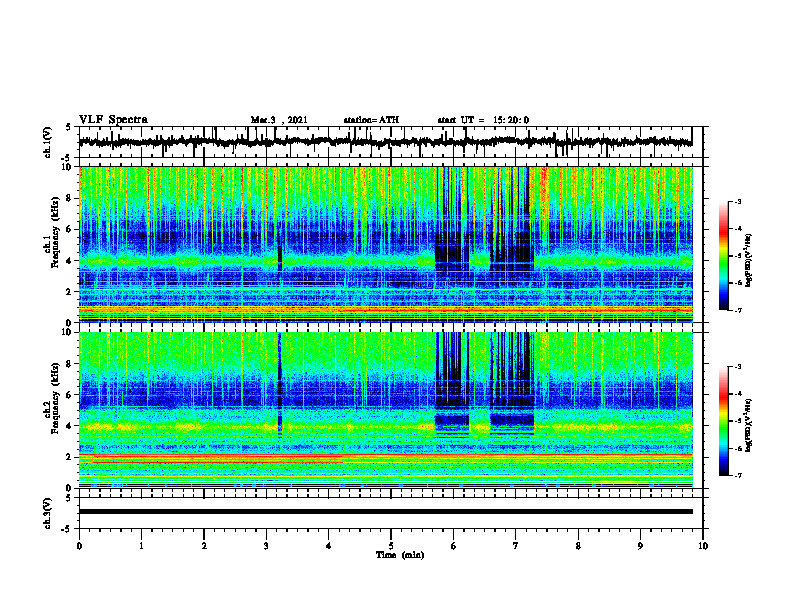The image size is (792, 612).
Task: Click the "2" tick on the time axis
Action: click(204, 546)
